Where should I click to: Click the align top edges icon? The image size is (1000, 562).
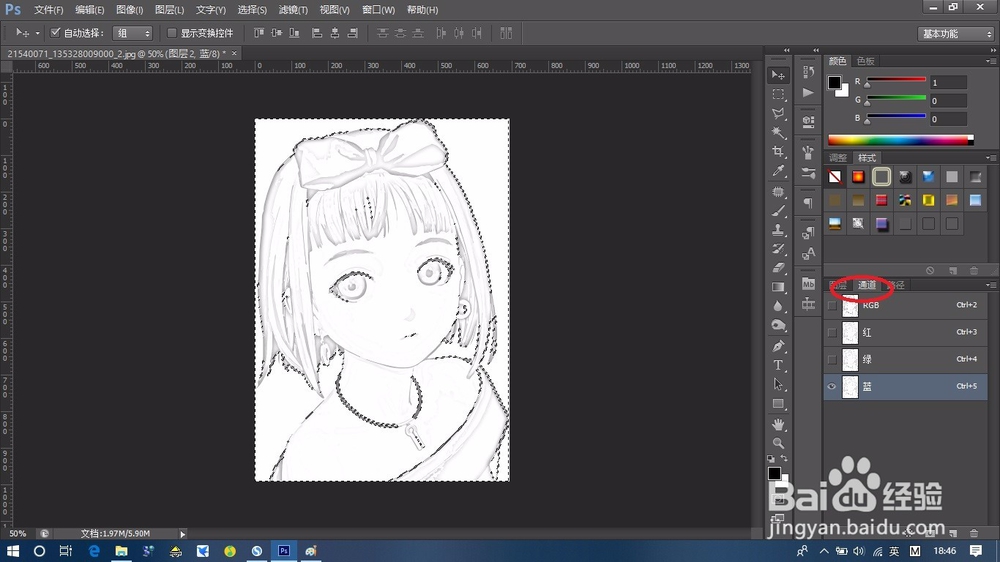[x=258, y=33]
